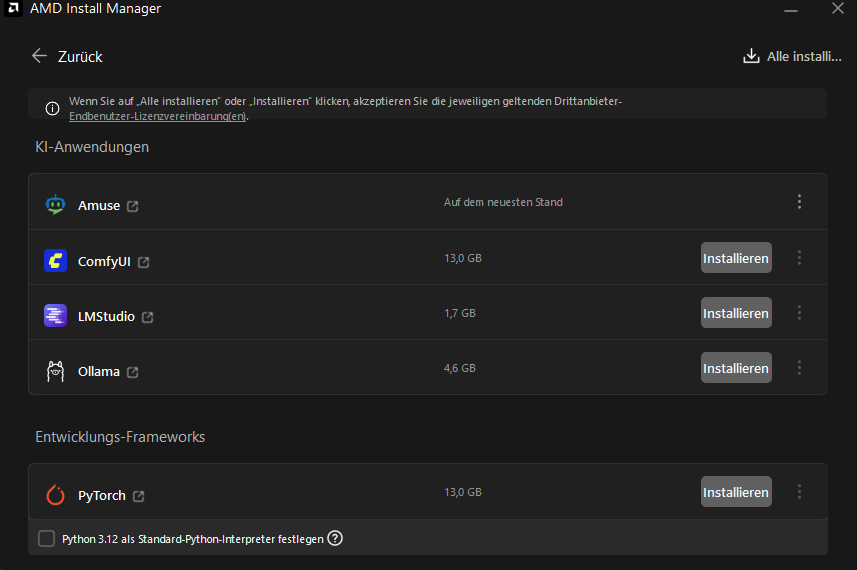857x570 pixels.
Task: Open the three-dot menu for Amuse
Action: [x=799, y=202]
